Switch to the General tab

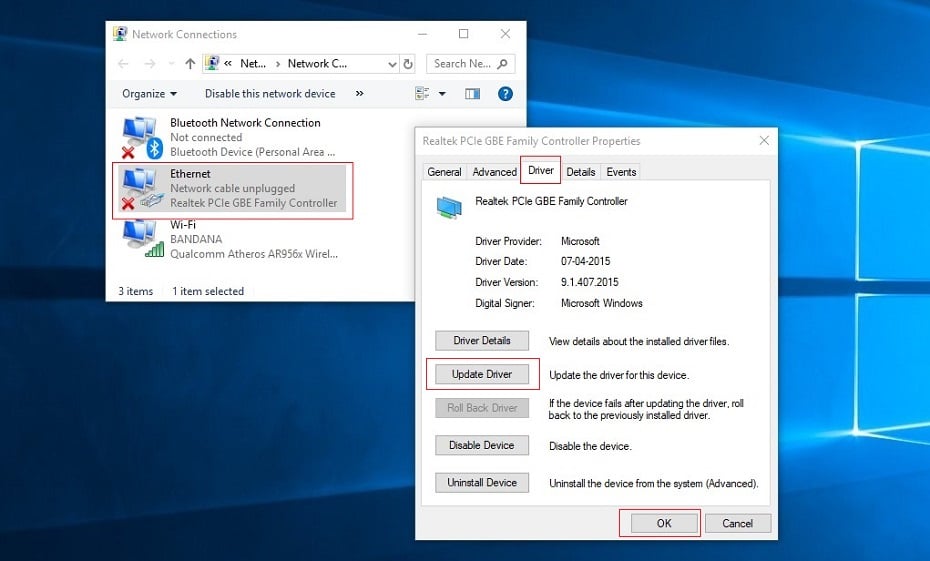coord(444,172)
